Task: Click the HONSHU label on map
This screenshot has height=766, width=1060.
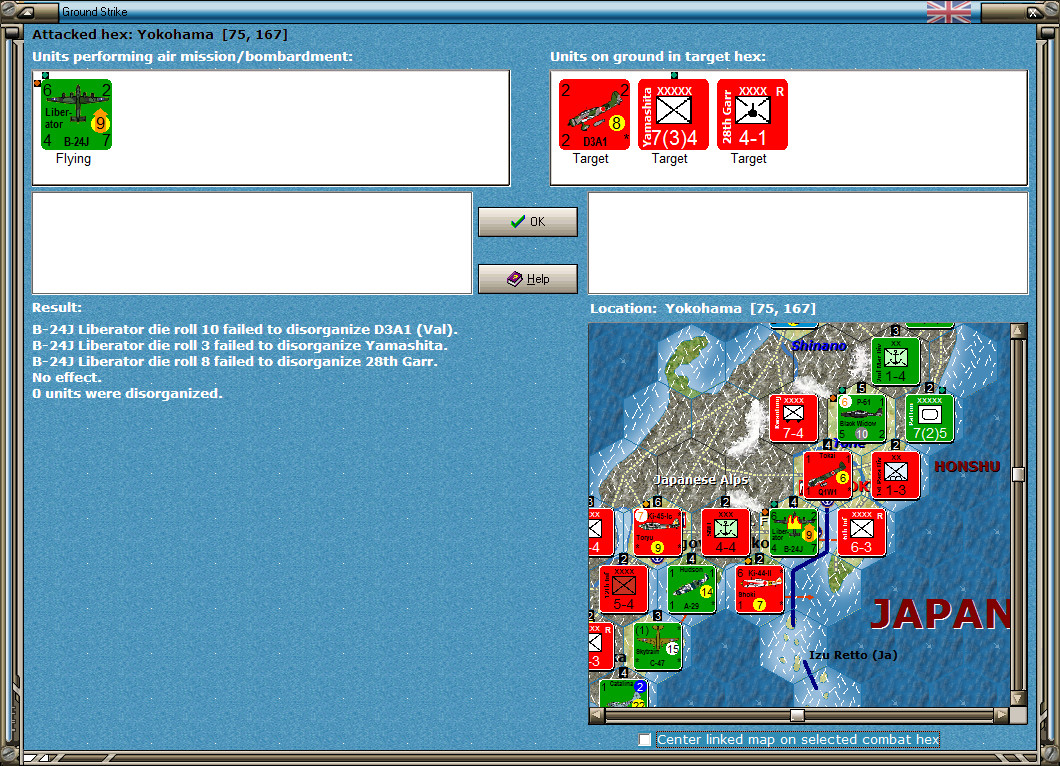Action: coord(967,466)
